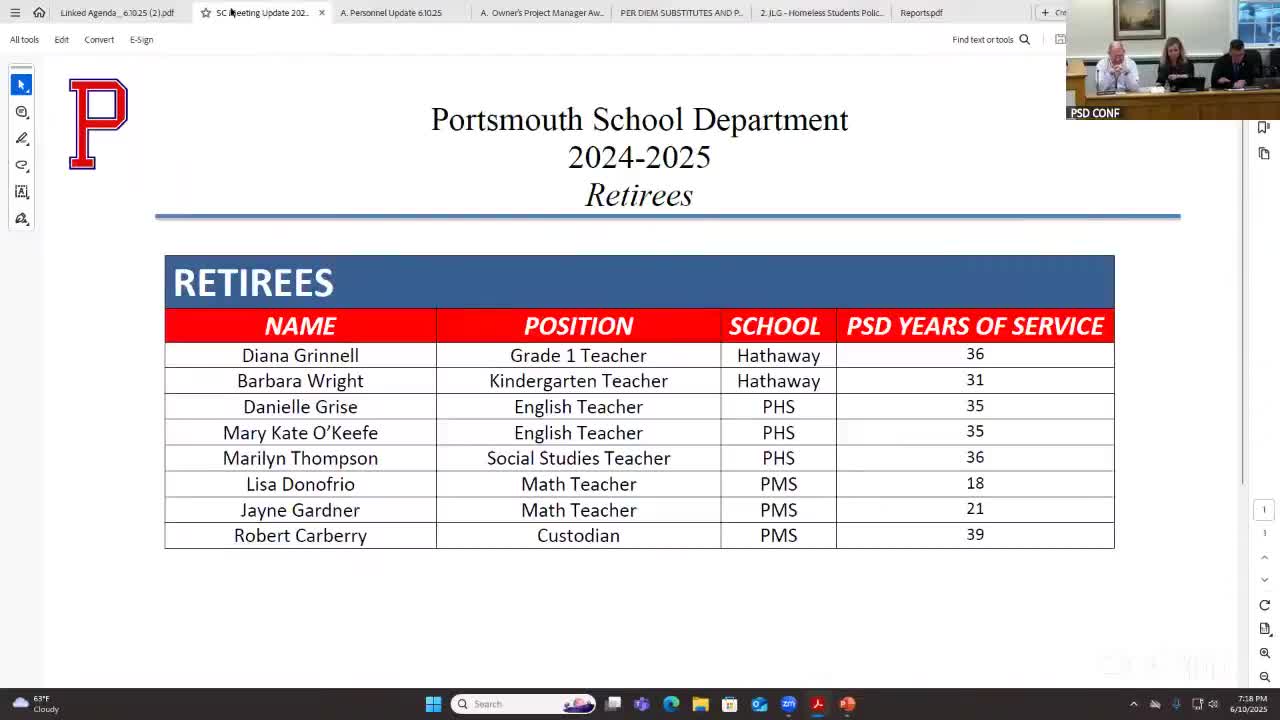The image size is (1280, 720).
Task: Click the name Marilyn Thompson
Action: pyautogui.click(x=300, y=458)
